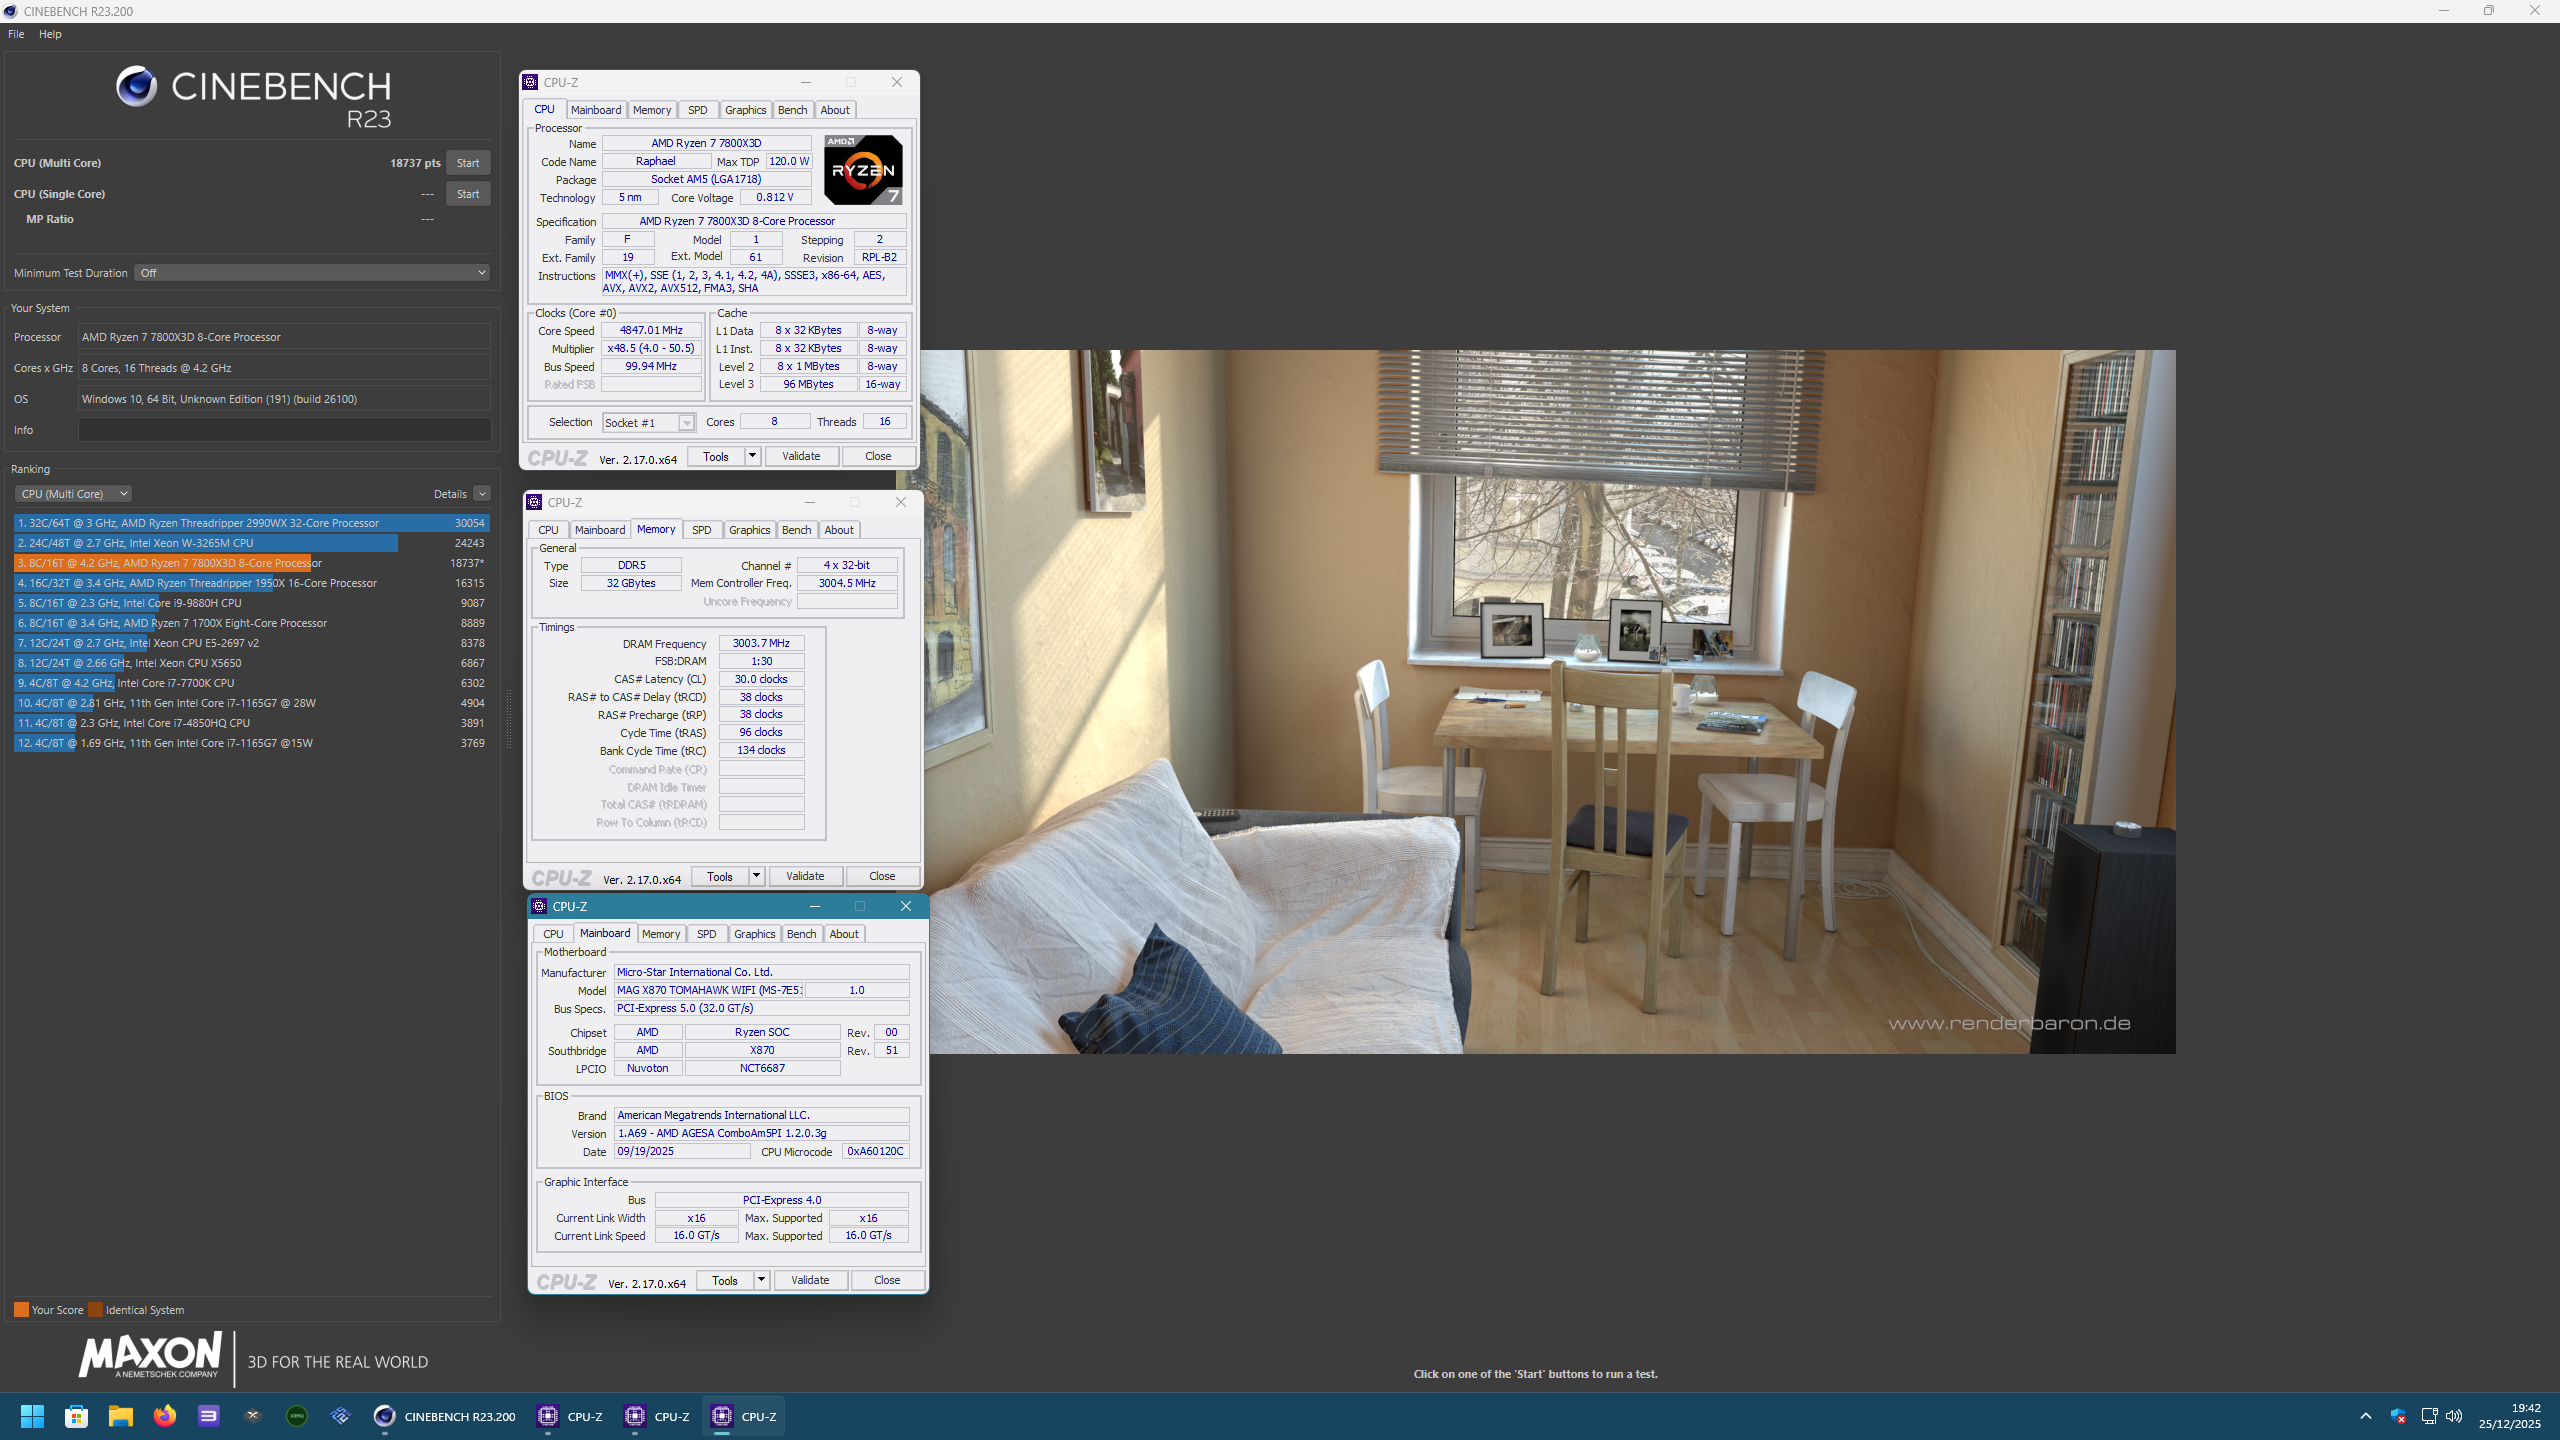Switch to CPU tab in CPU-Z Mainboard window
2560x1440 pixels.
click(553, 934)
